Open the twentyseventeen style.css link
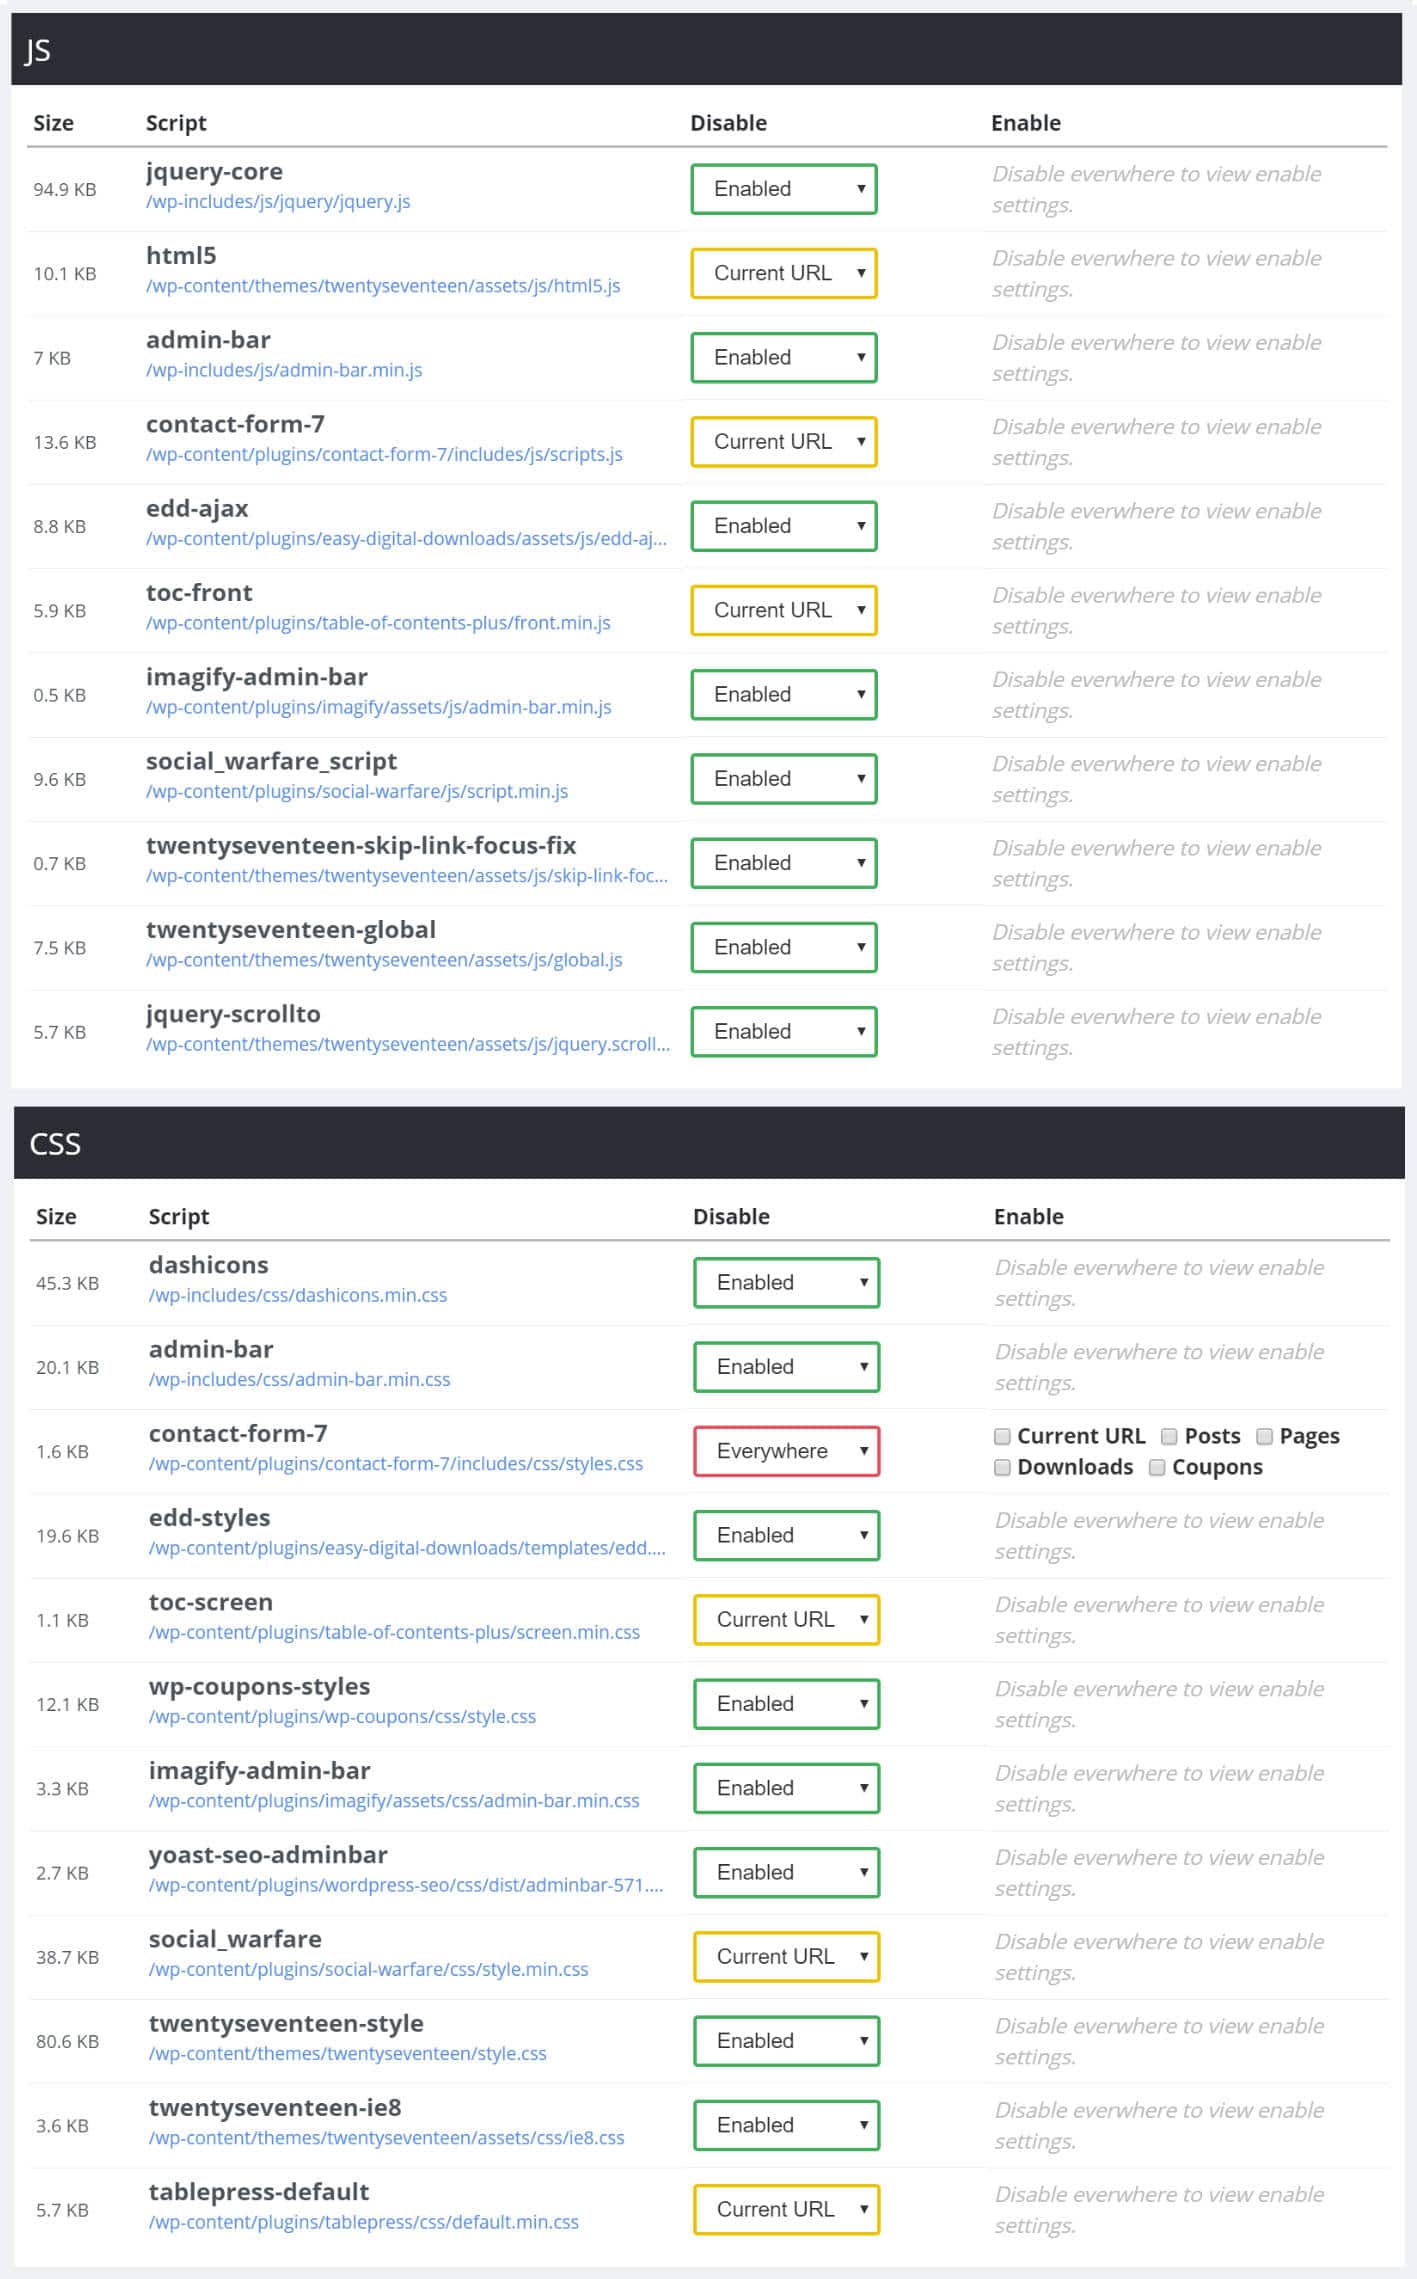This screenshot has width=1417, height=2279. [x=347, y=2053]
